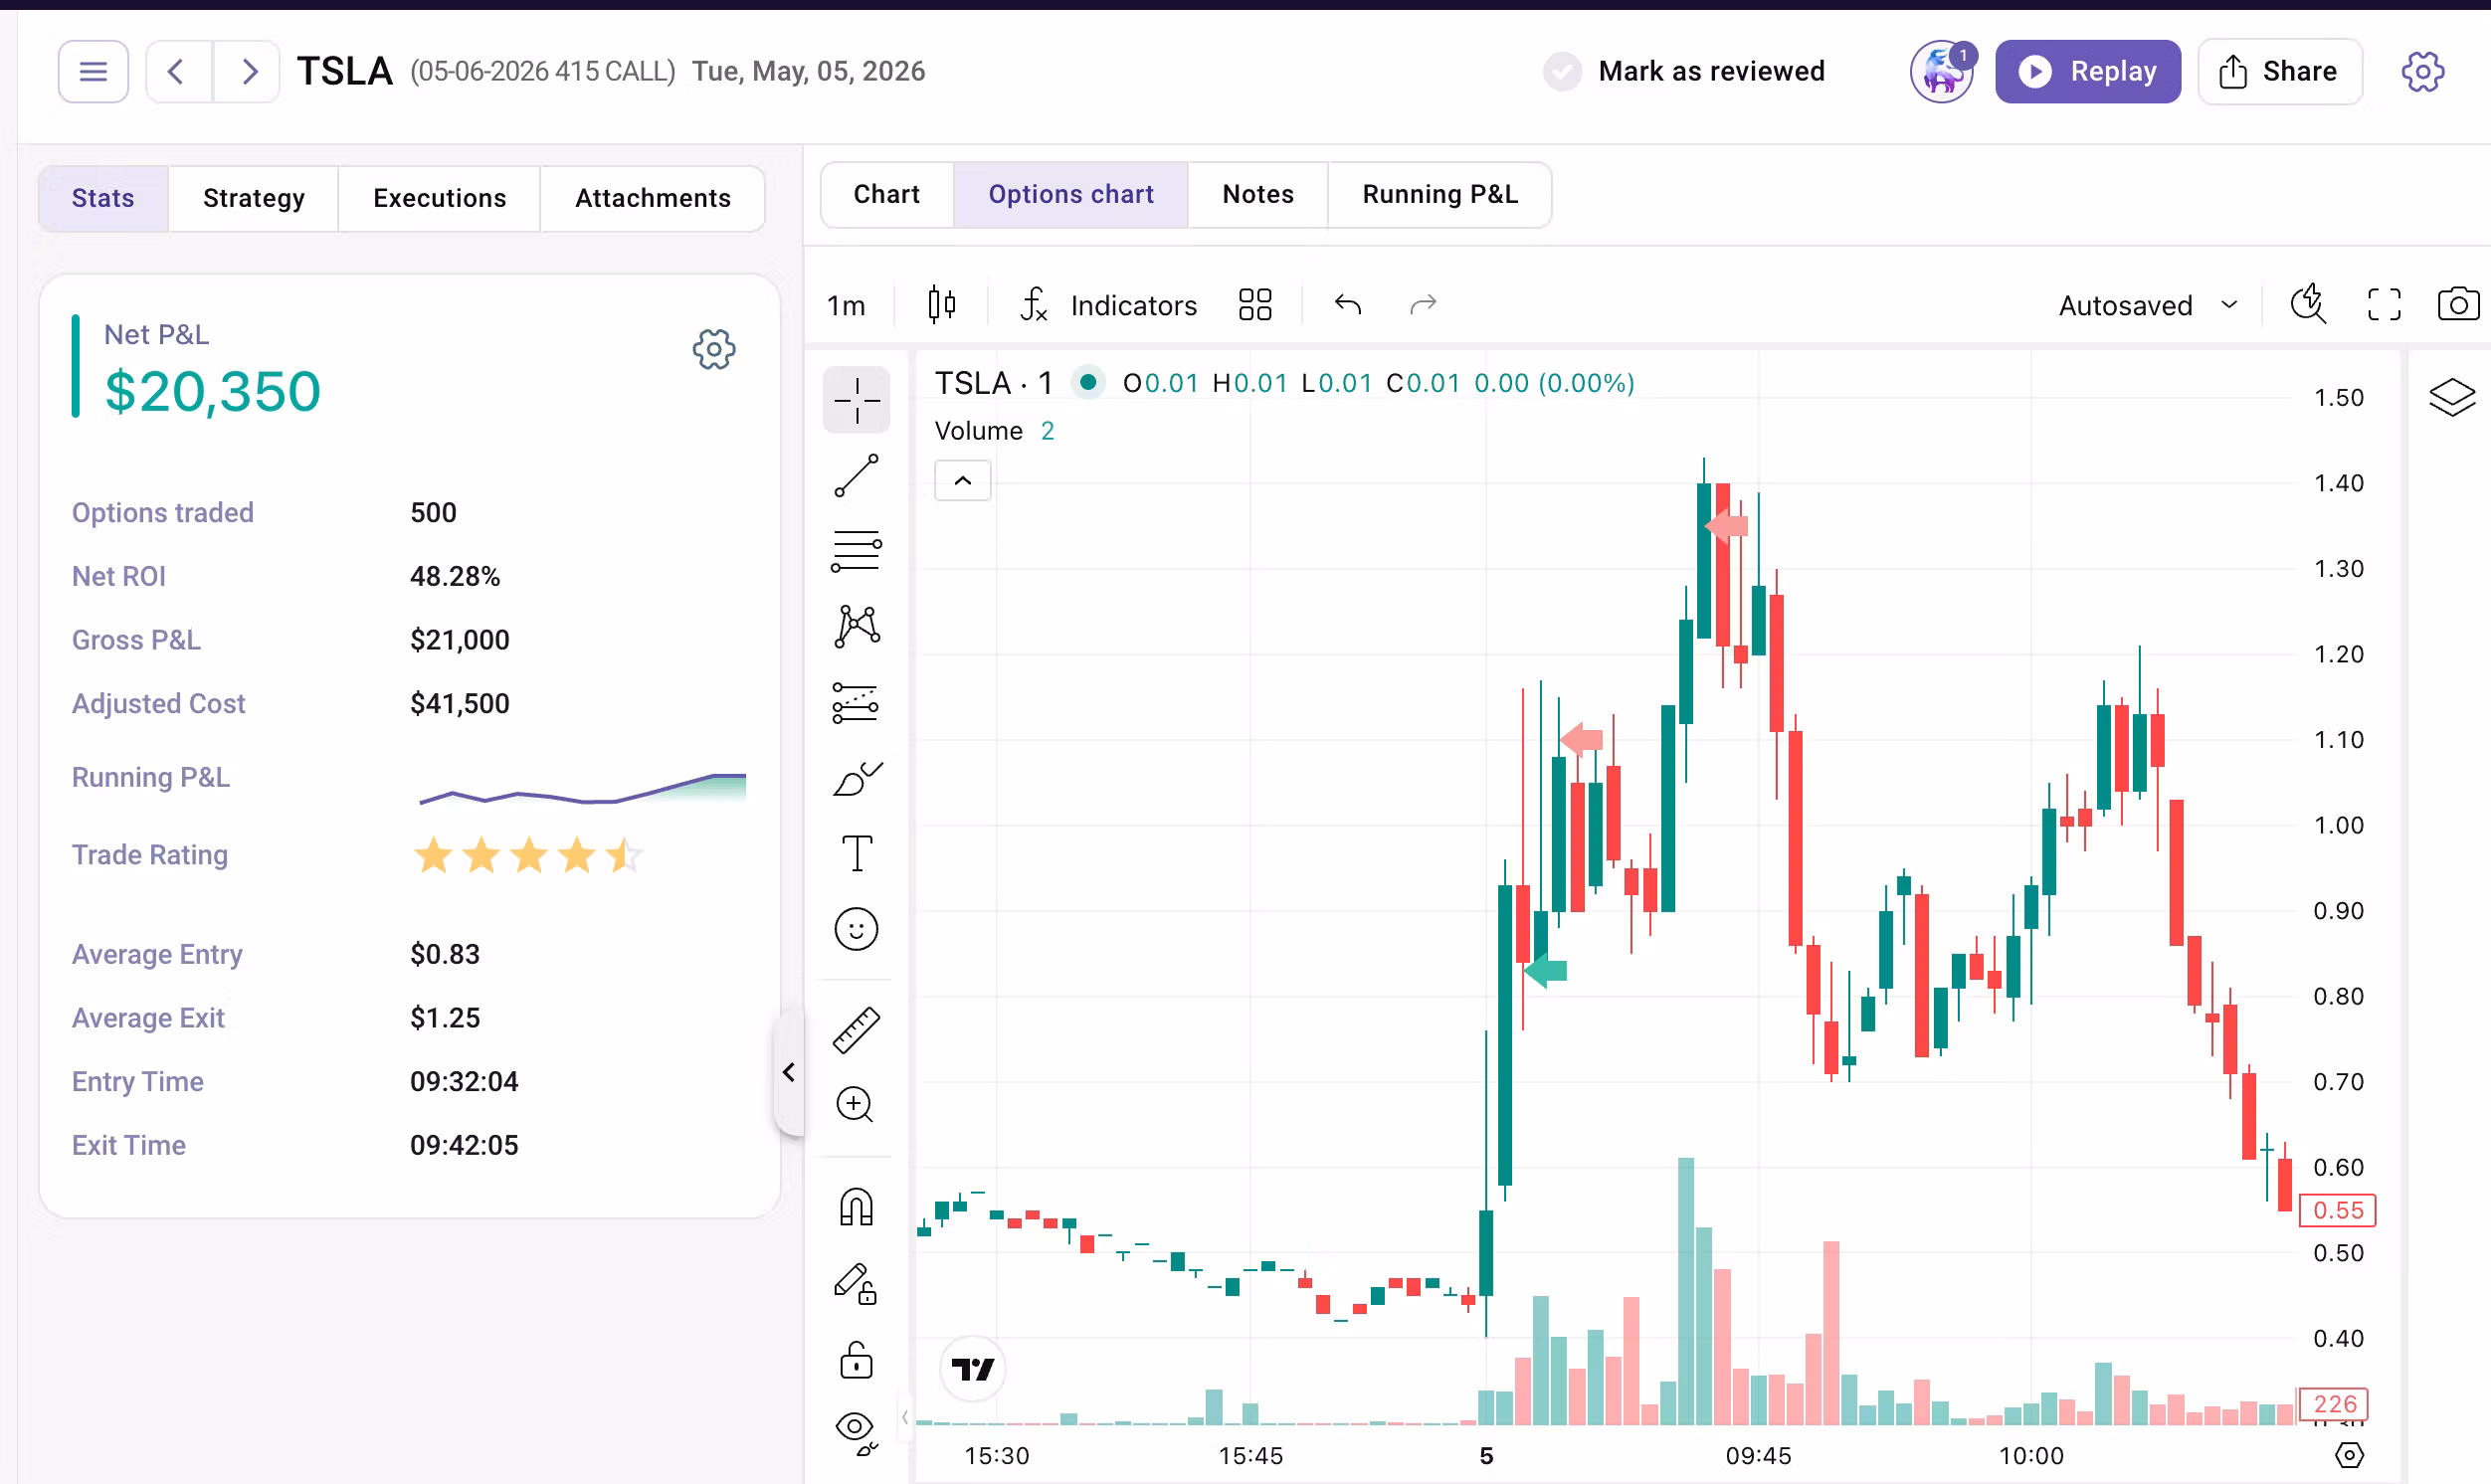Click the TradingView logo
Viewport: 2491px width, 1484px height.
(973, 1368)
